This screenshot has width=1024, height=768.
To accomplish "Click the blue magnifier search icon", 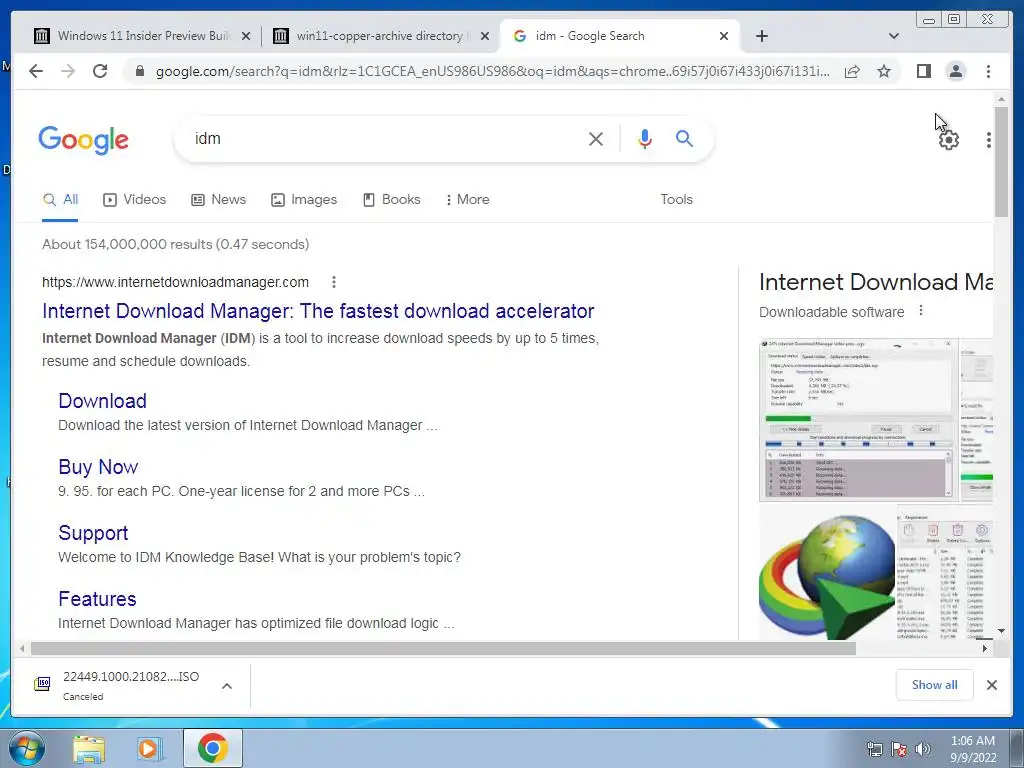I will [684, 138].
